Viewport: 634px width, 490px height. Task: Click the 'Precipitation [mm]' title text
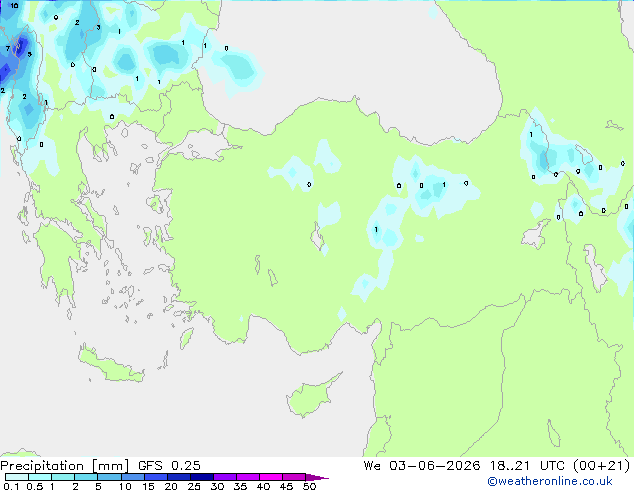[65, 466]
